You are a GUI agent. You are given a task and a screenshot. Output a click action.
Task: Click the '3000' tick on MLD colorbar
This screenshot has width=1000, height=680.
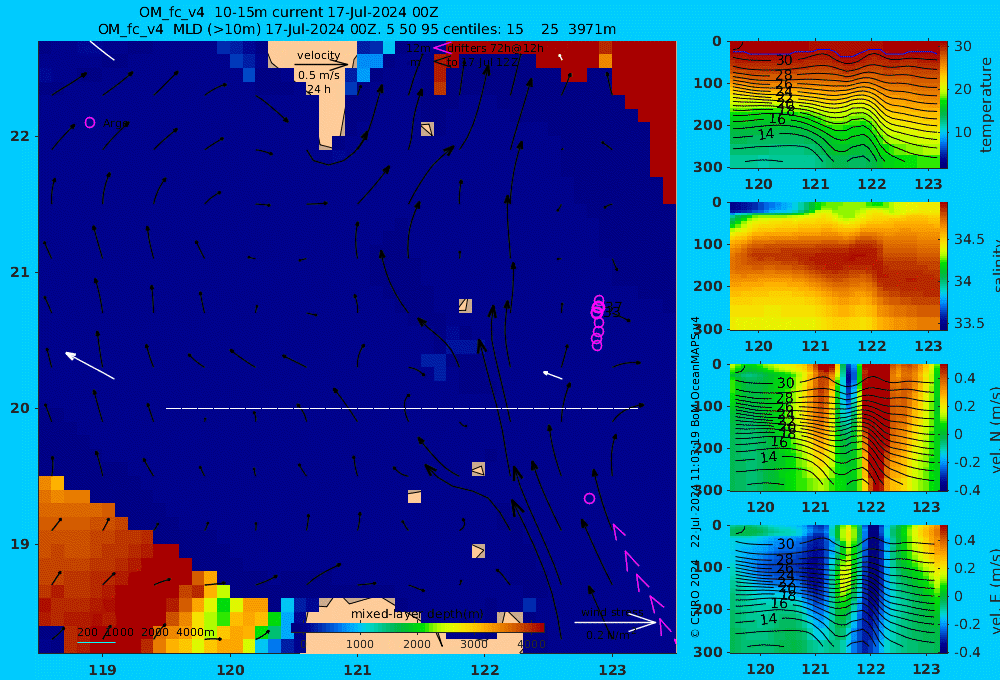(x=474, y=644)
